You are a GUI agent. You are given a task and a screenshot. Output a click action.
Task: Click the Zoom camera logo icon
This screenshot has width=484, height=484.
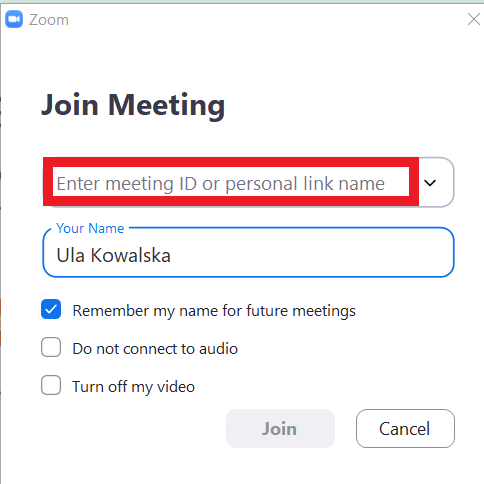pyautogui.click(x=14, y=19)
